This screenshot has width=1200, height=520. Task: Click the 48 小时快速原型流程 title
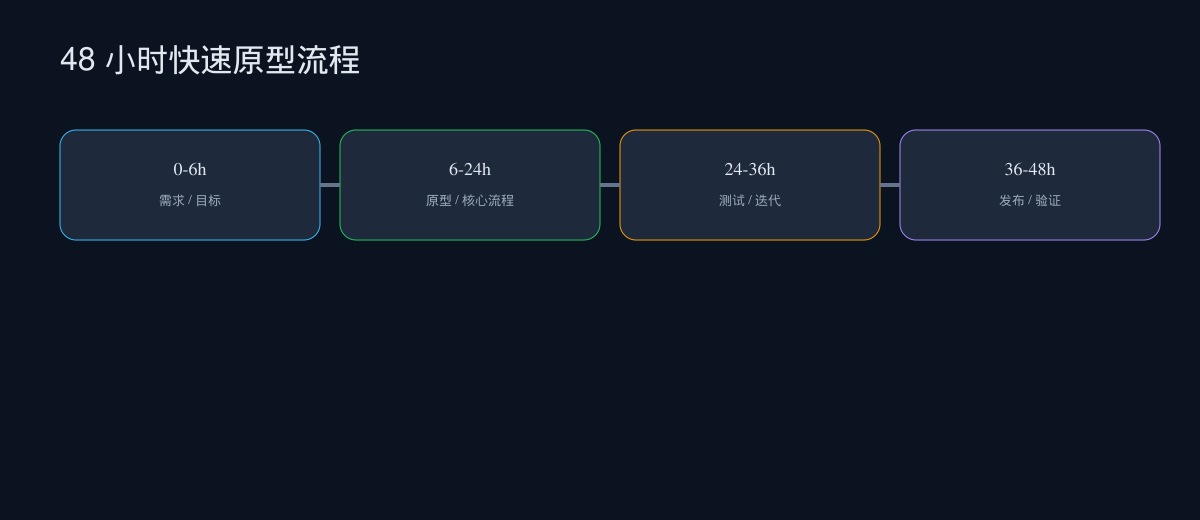click(x=210, y=60)
